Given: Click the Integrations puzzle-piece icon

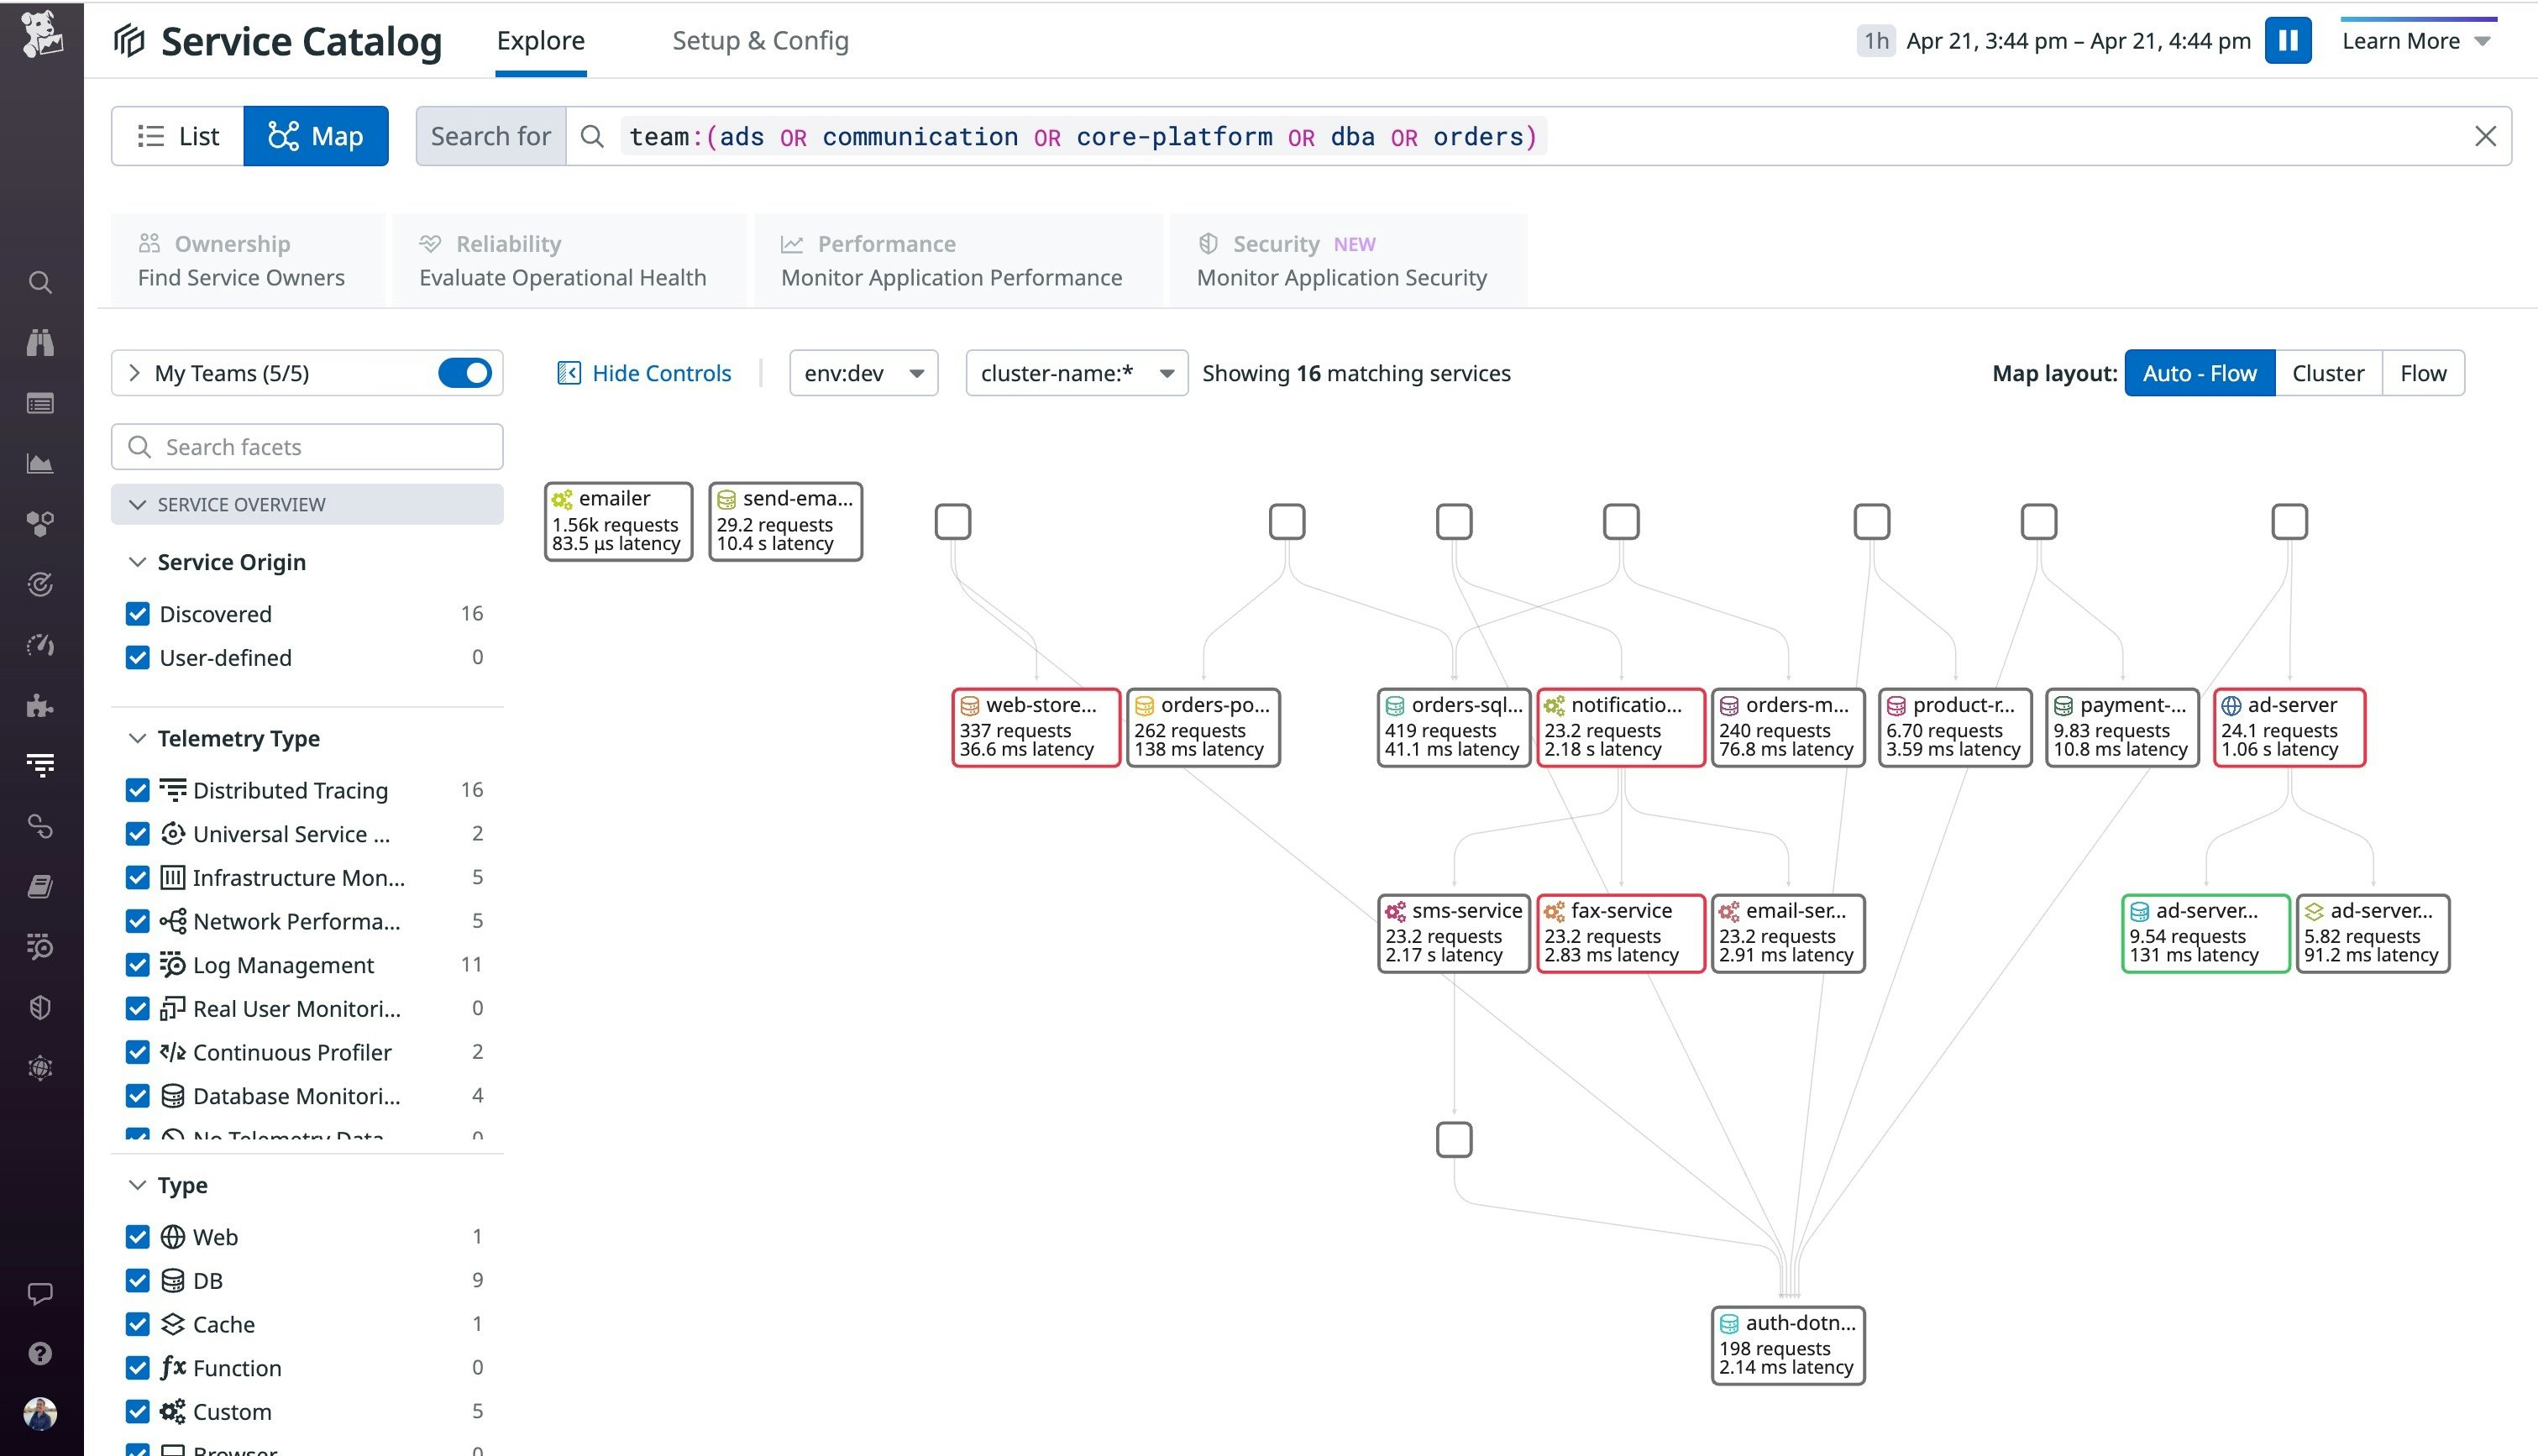Looking at the screenshot, I should click(x=40, y=705).
